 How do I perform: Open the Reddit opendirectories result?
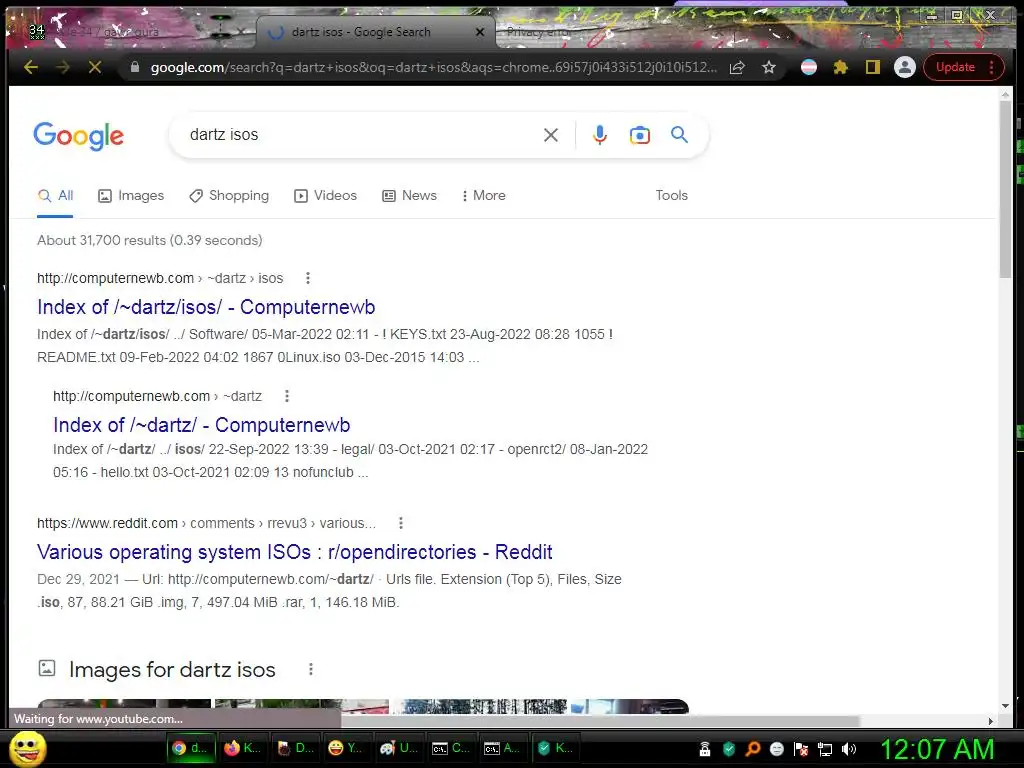pos(295,552)
